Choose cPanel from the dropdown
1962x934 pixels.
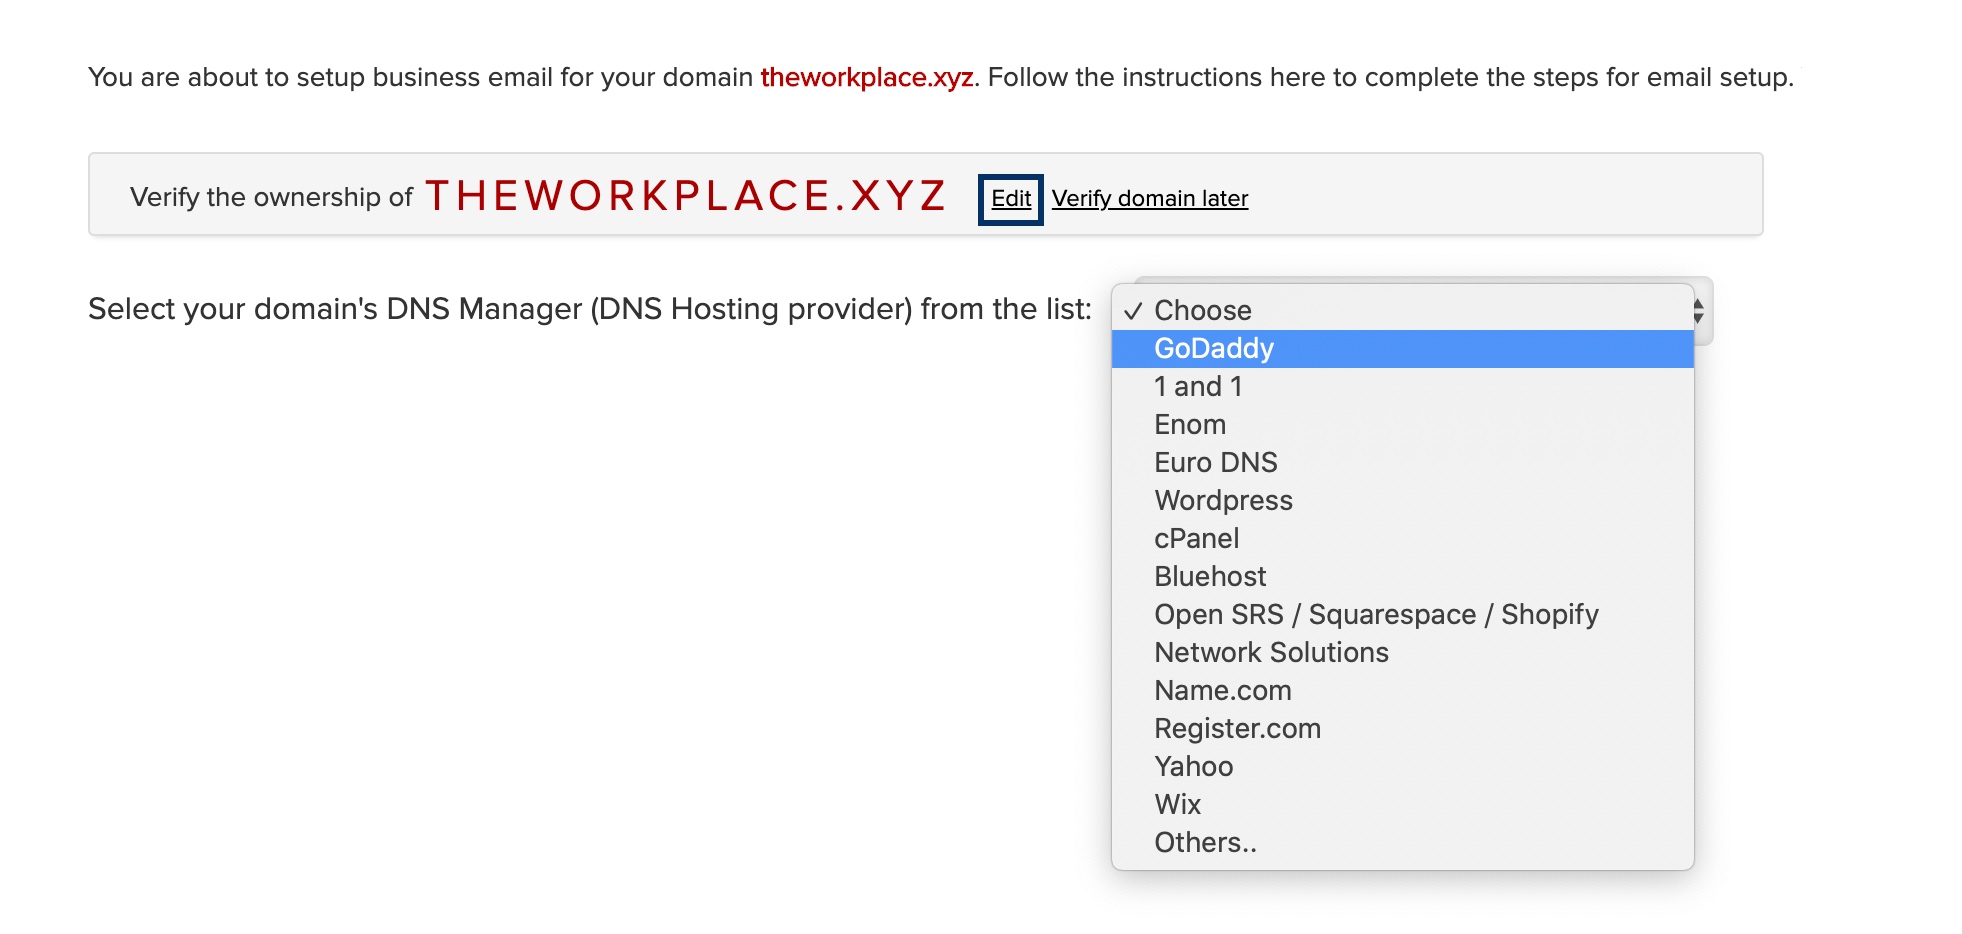tap(1402, 538)
